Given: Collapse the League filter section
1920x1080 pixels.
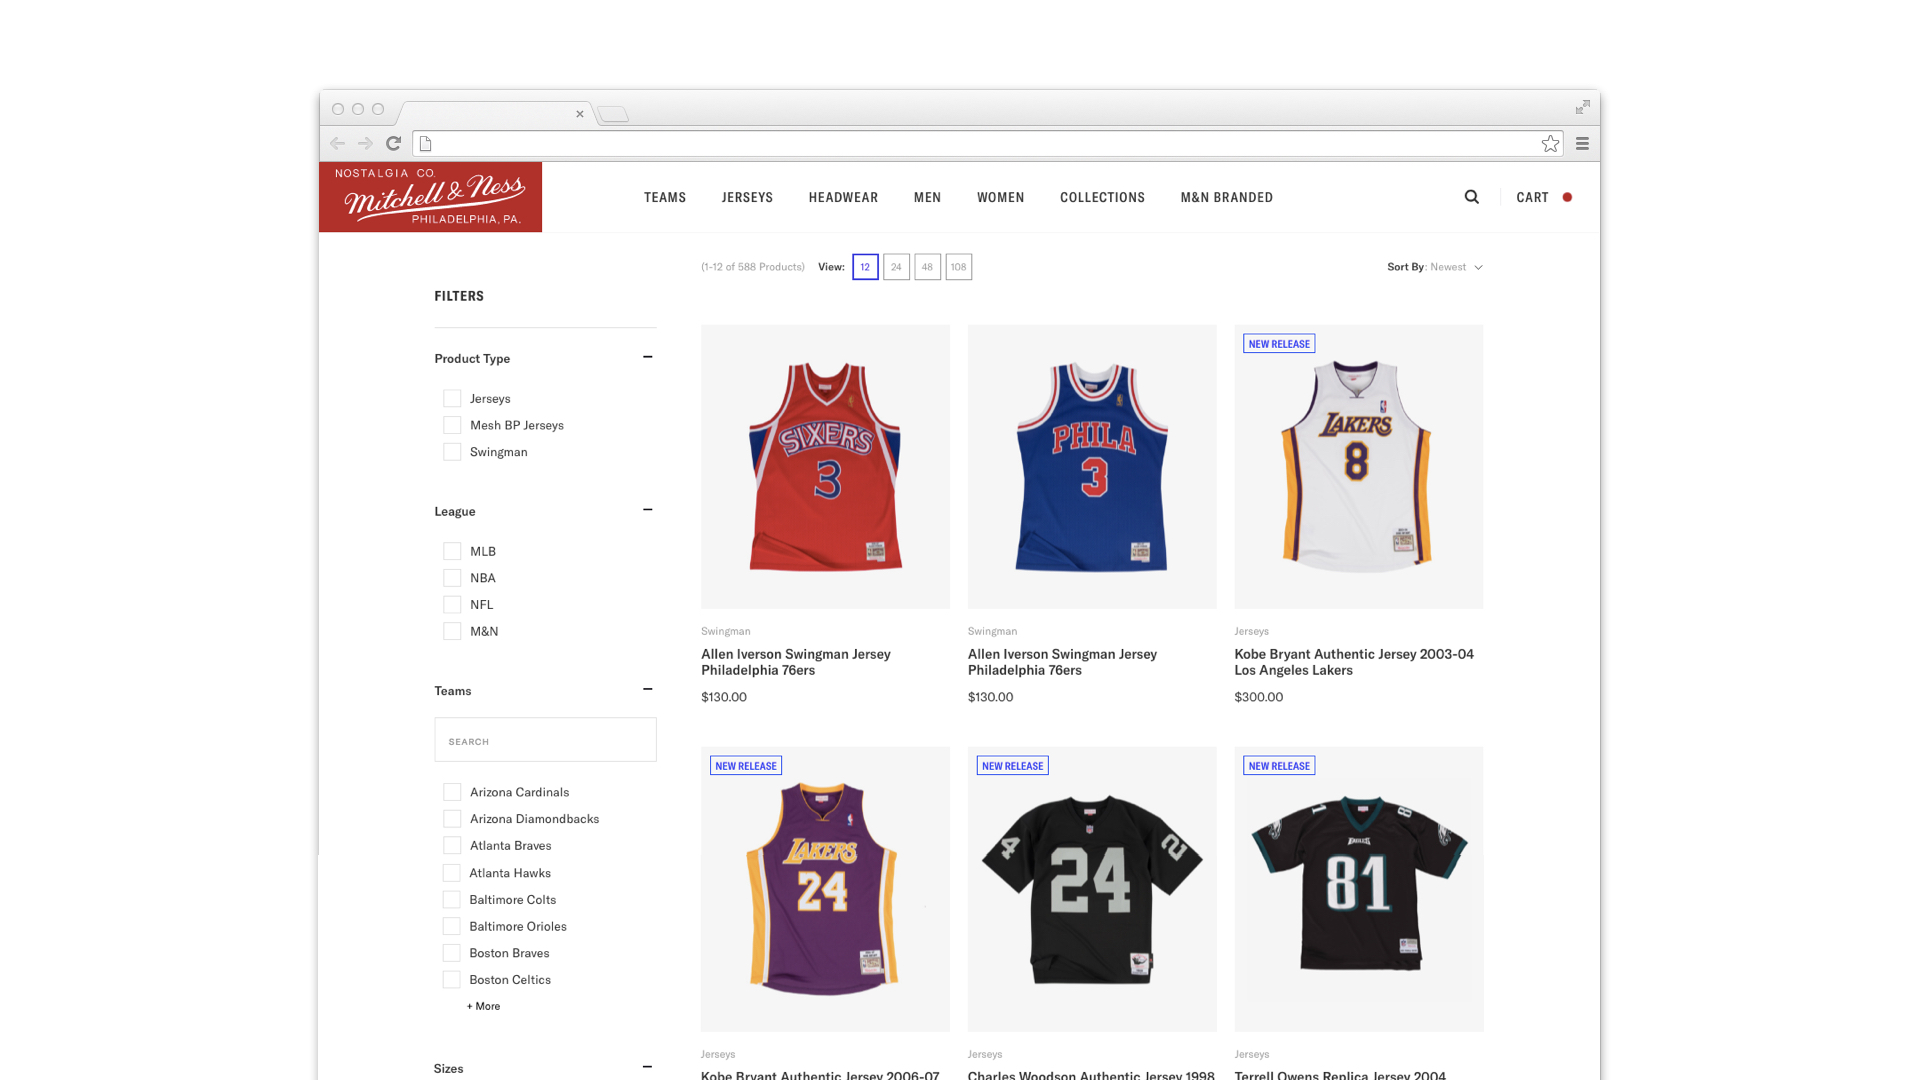Looking at the screenshot, I should tap(647, 510).
